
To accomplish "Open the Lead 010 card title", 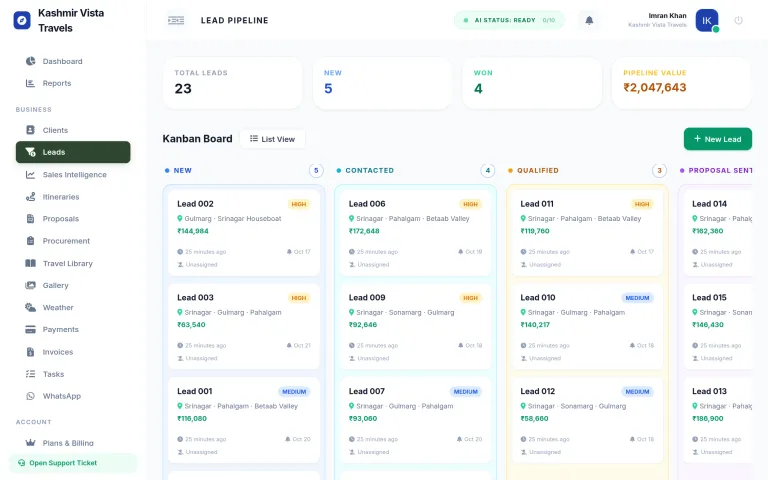I will click(538, 297).
